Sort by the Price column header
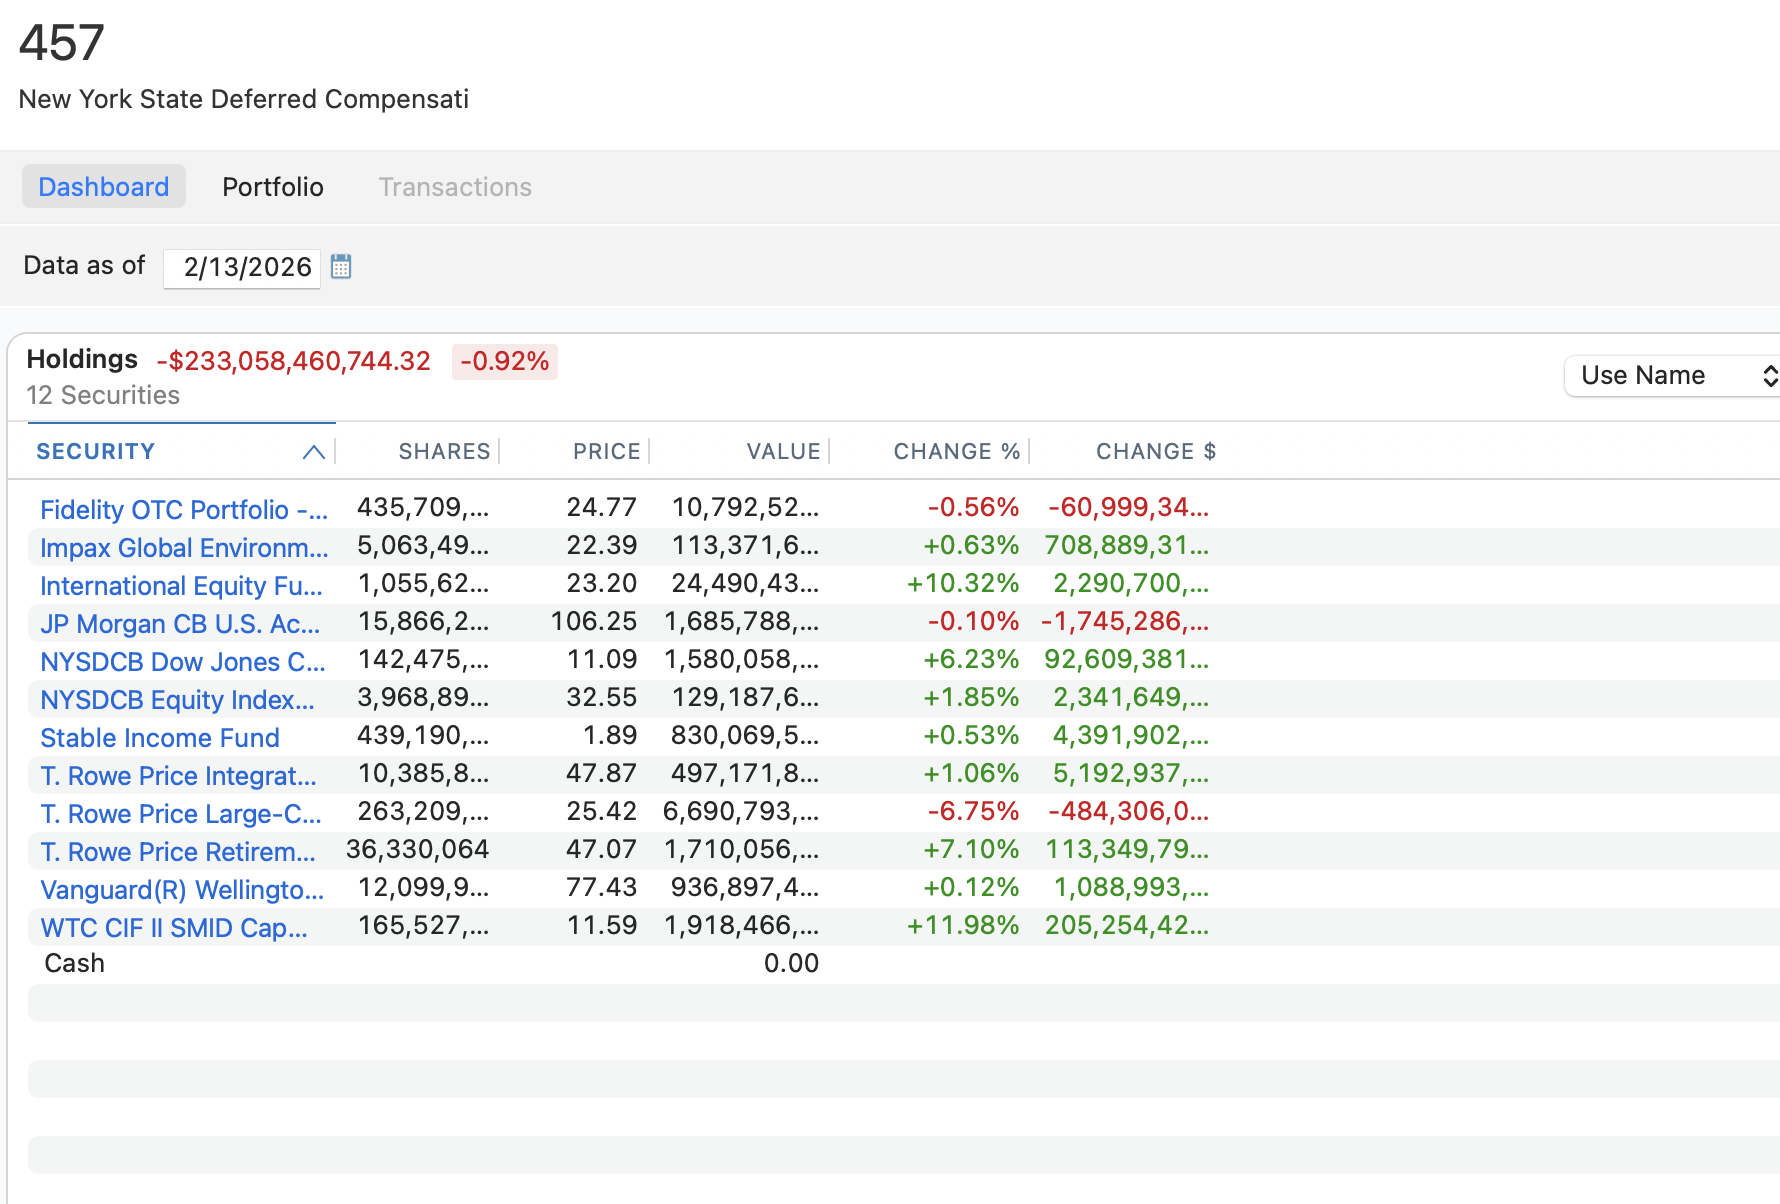This screenshot has height=1204, width=1780. click(606, 452)
